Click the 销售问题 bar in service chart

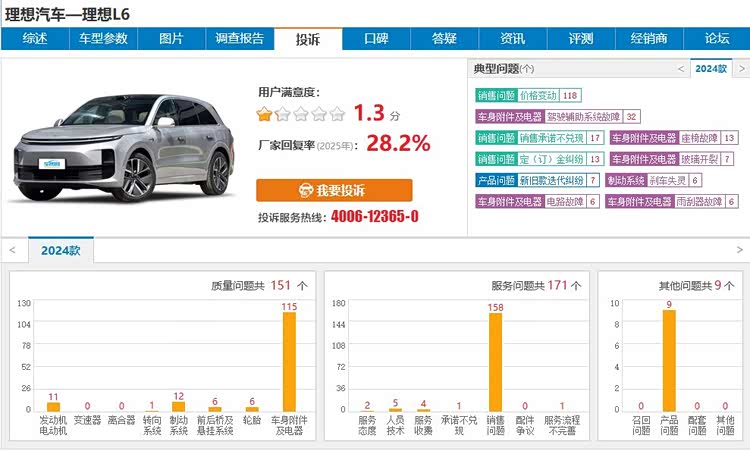point(495,362)
